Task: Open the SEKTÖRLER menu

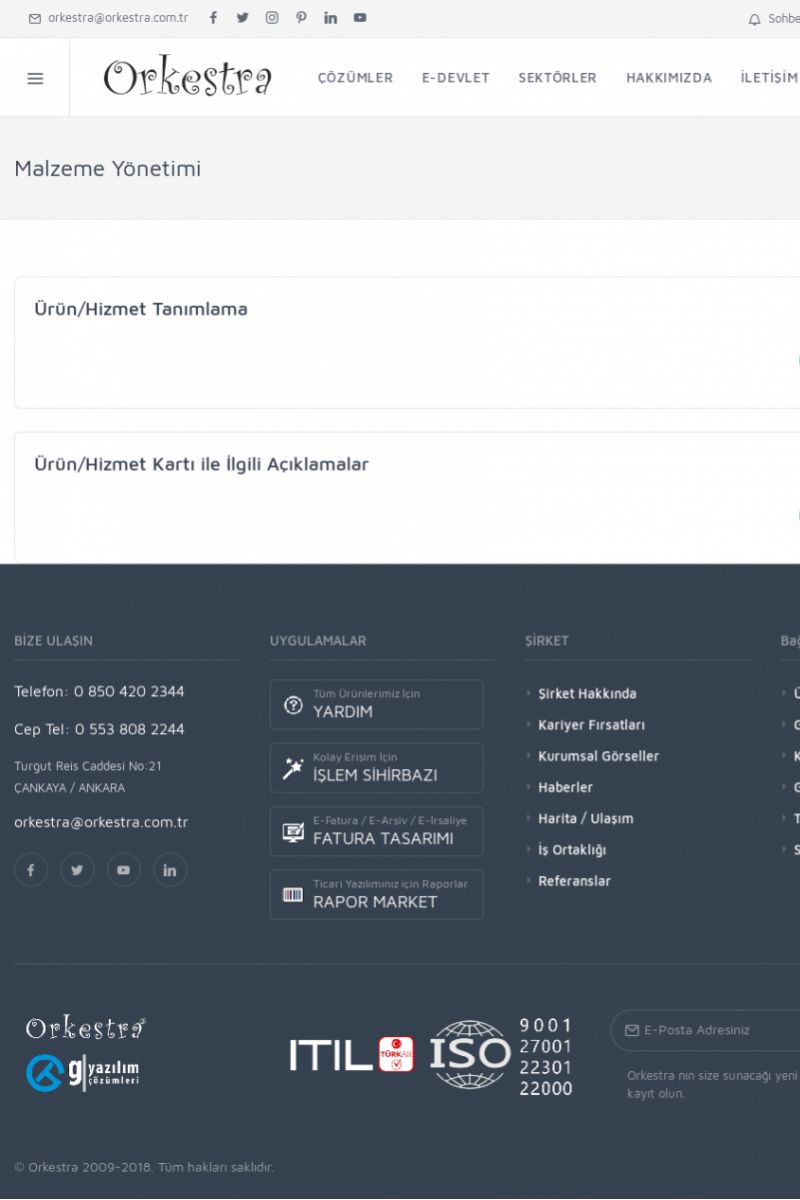Action: tap(557, 78)
